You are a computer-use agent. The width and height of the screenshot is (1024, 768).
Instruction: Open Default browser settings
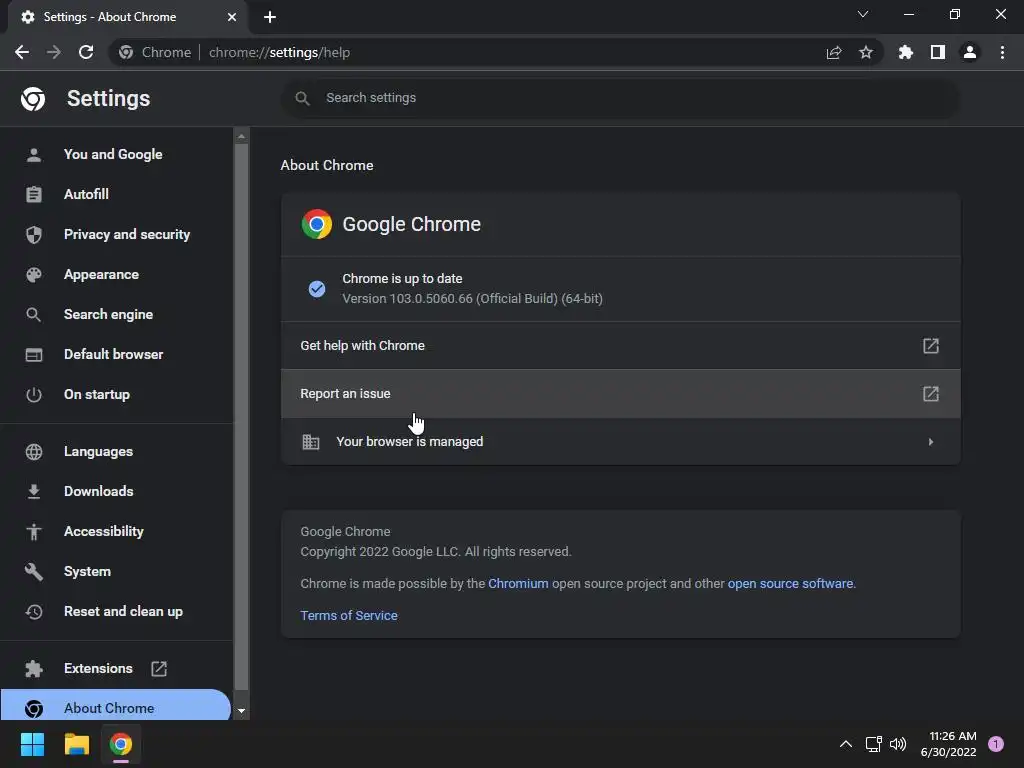pos(116,355)
